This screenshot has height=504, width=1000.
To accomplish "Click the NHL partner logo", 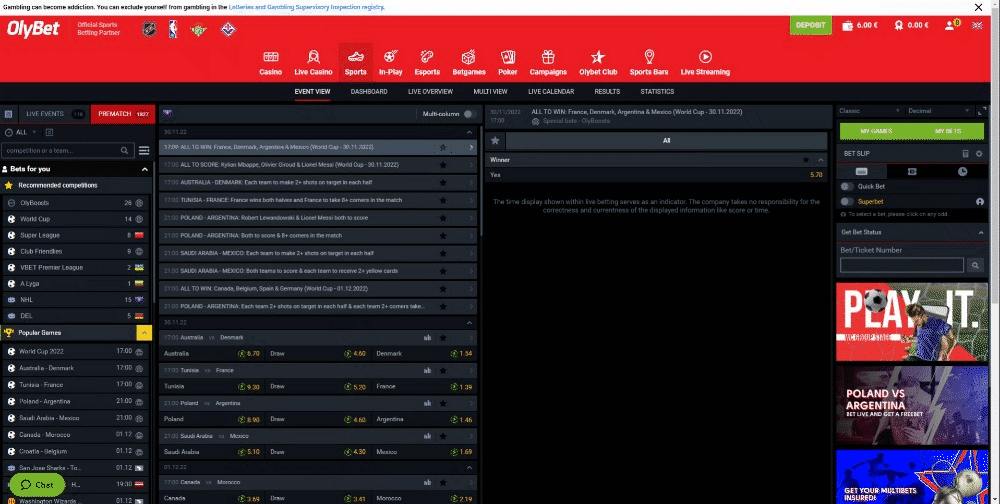I will (149, 29).
